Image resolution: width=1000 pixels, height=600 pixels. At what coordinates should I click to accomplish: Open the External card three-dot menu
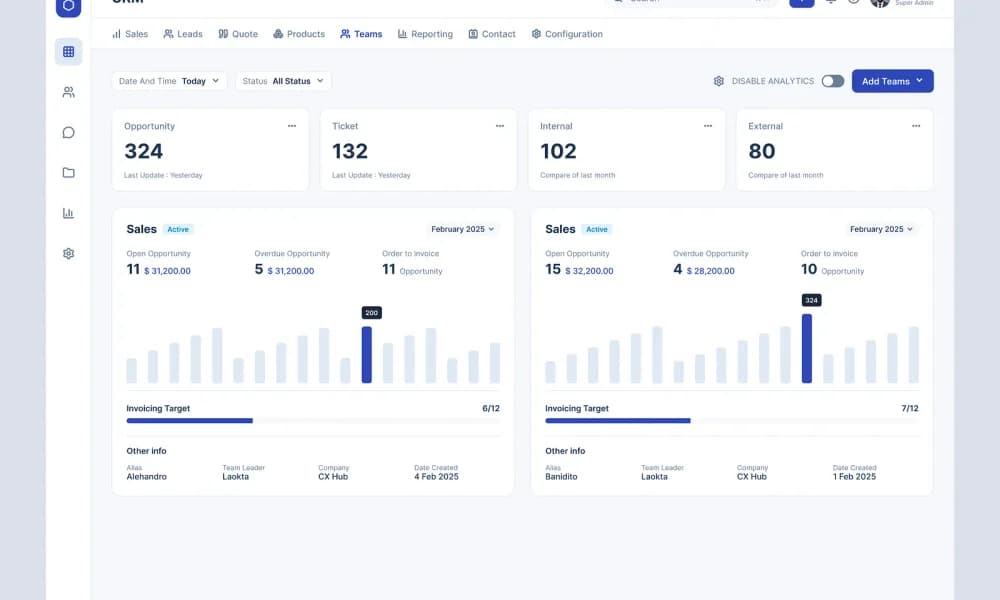pos(916,126)
